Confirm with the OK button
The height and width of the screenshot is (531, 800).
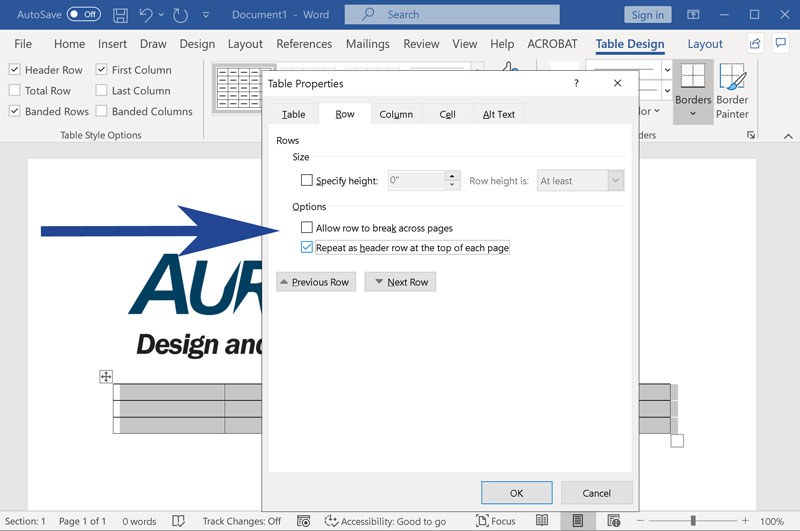(x=516, y=493)
